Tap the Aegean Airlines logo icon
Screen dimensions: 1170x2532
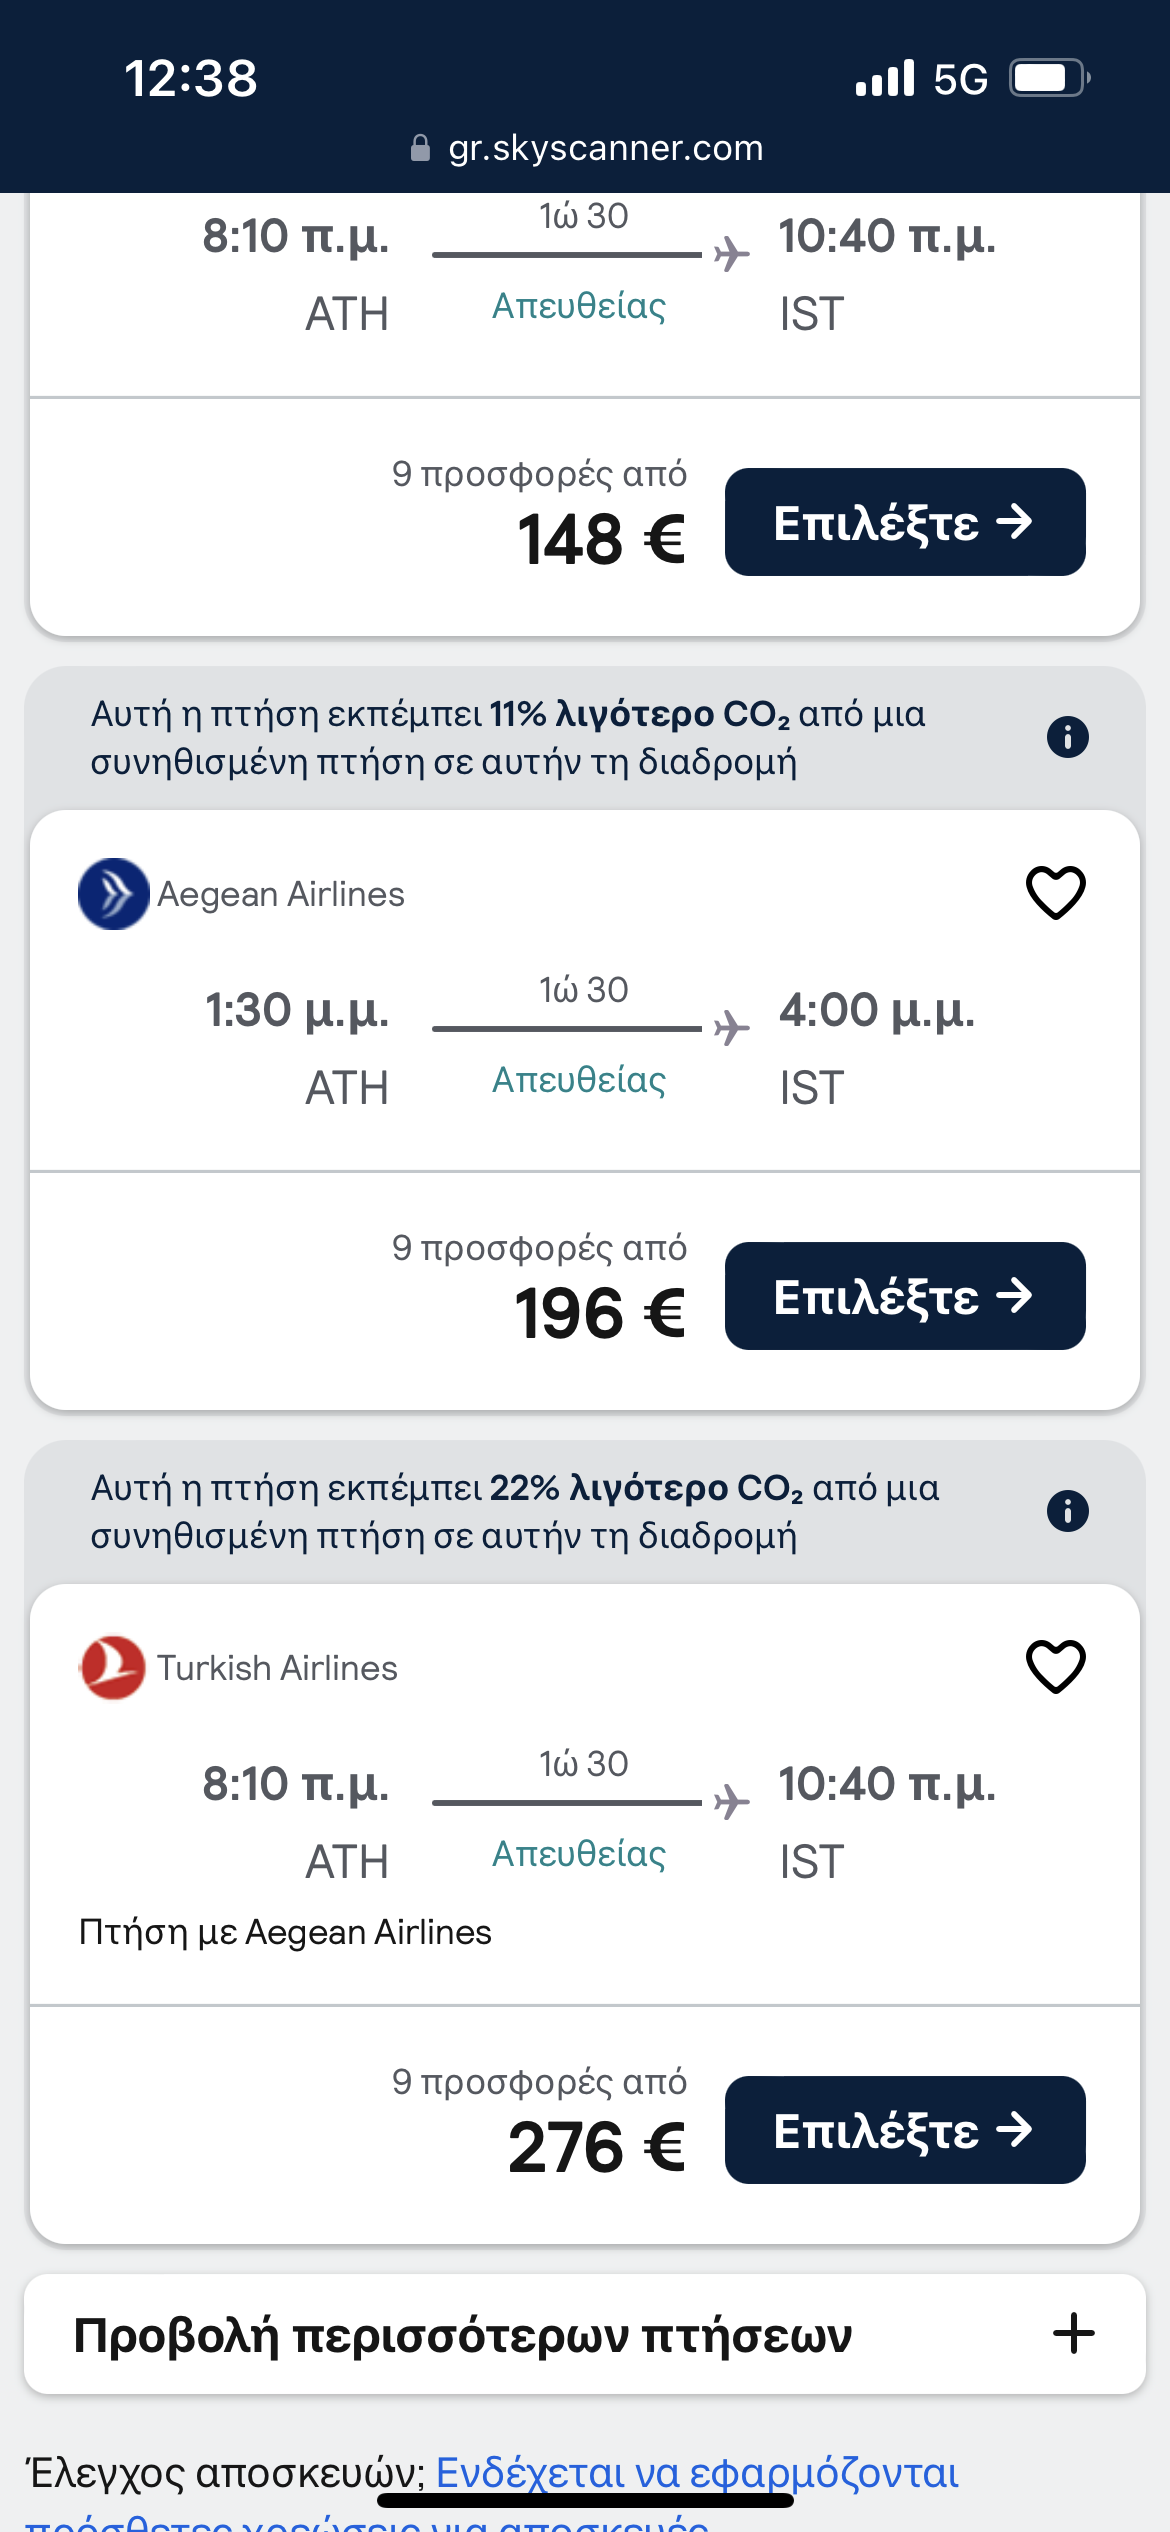(x=113, y=894)
